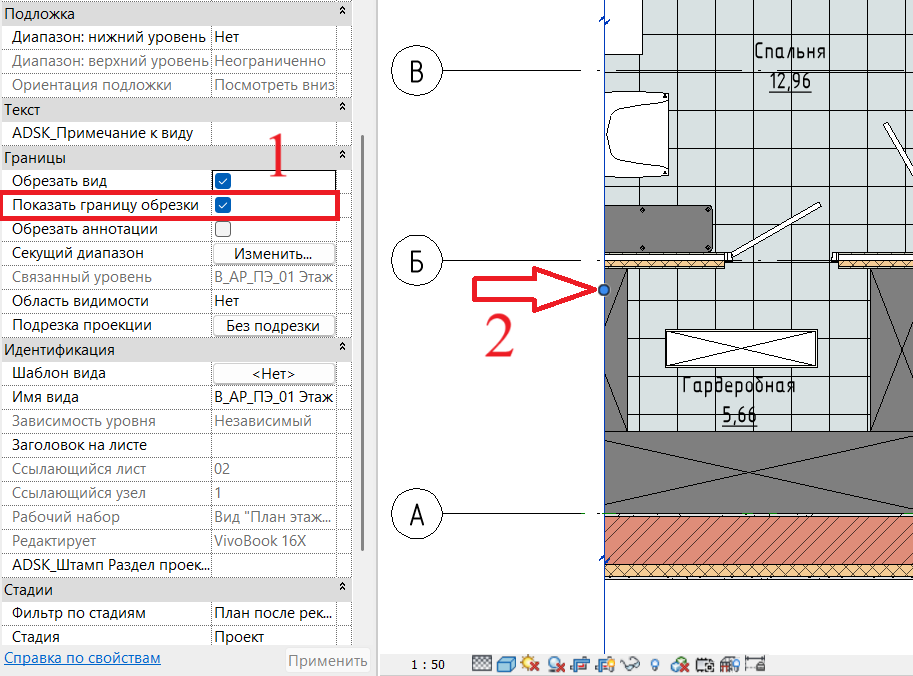
Task: Click the Шаблон вида property label
Action: pos(59,373)
